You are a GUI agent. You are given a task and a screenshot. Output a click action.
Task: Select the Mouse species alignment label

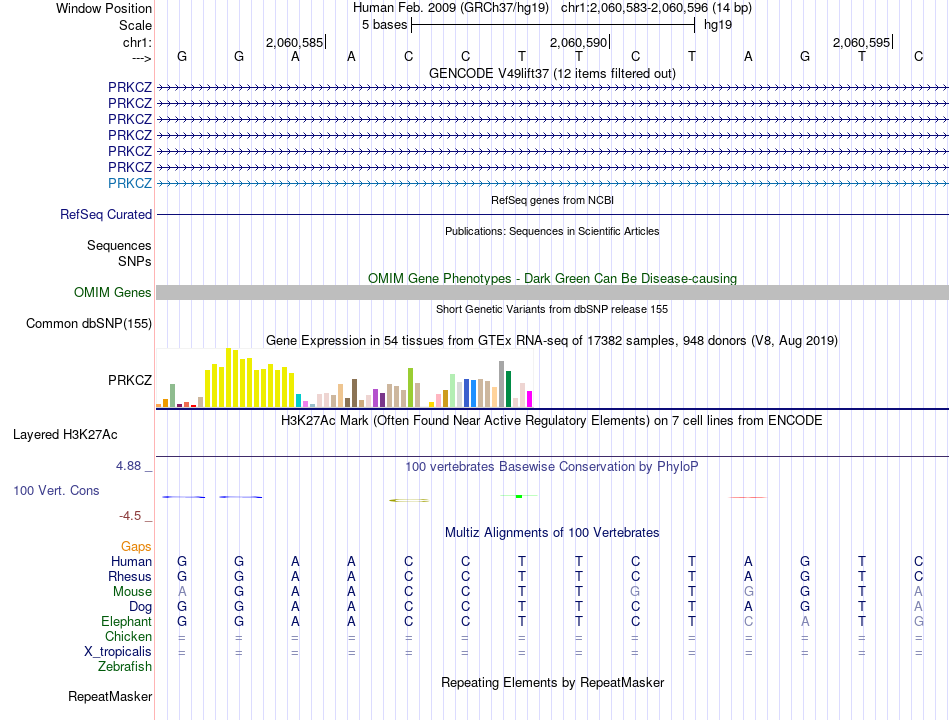[x=132, y=592]
